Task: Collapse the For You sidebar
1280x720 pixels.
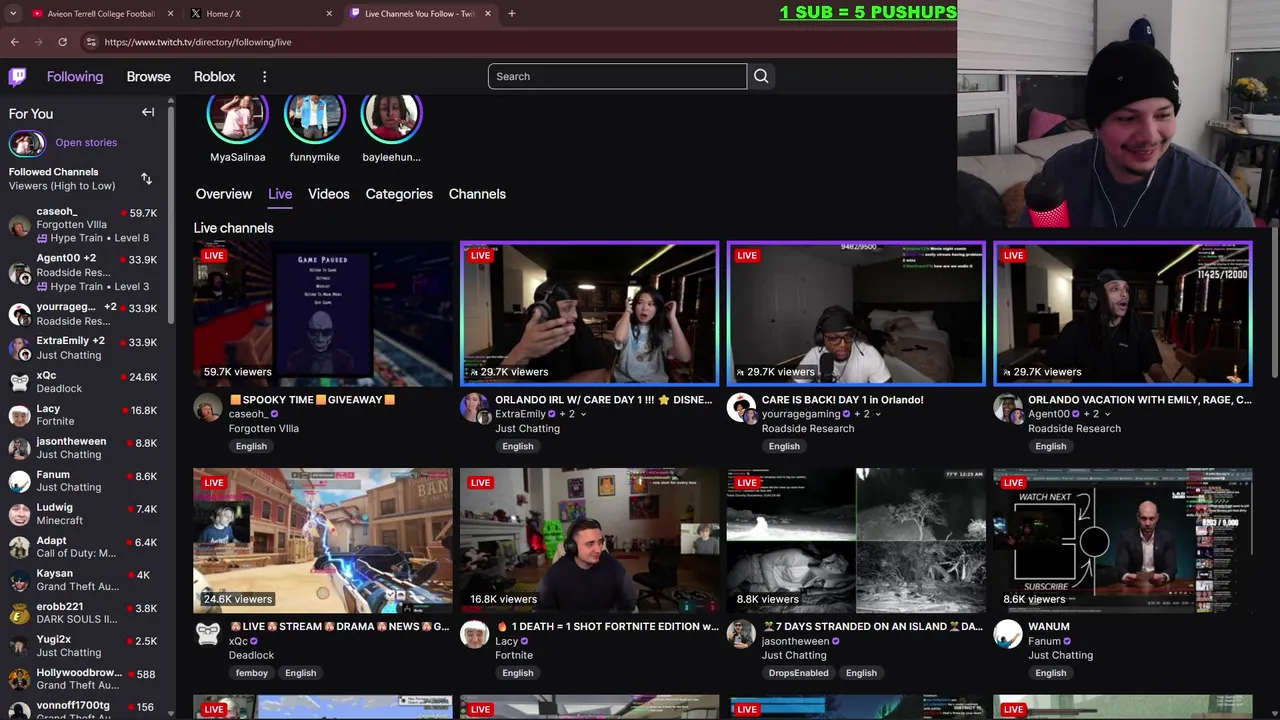Action: pyautogui.click(x=148, y=113)
